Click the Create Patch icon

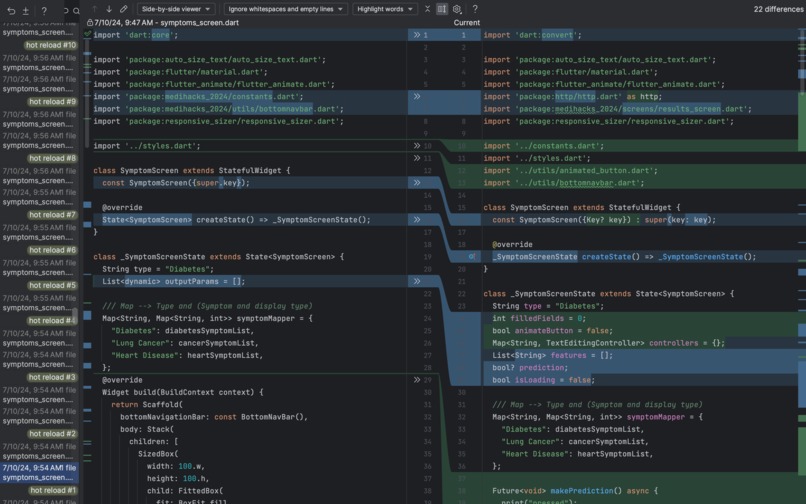tap(26, 10)
